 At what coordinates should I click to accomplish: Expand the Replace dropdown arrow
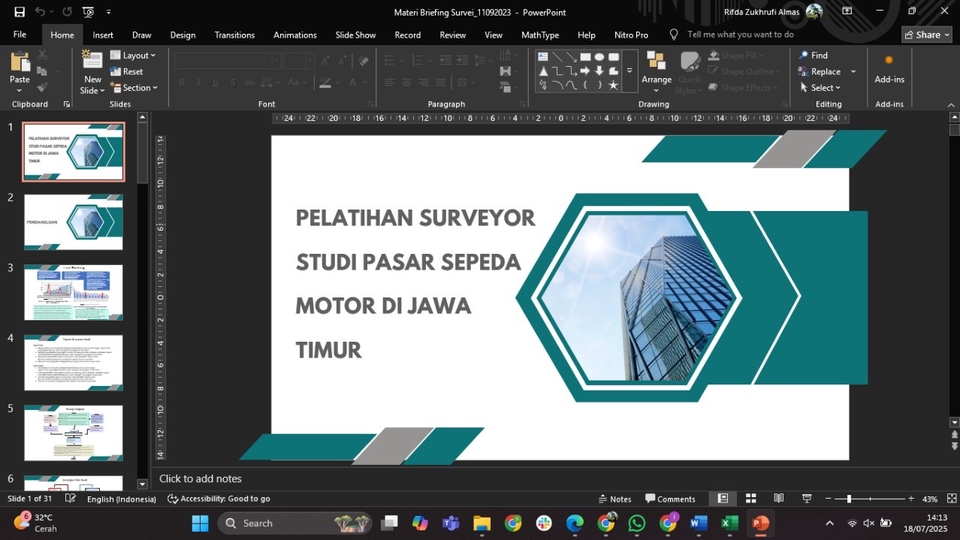[x=853, y=72]
